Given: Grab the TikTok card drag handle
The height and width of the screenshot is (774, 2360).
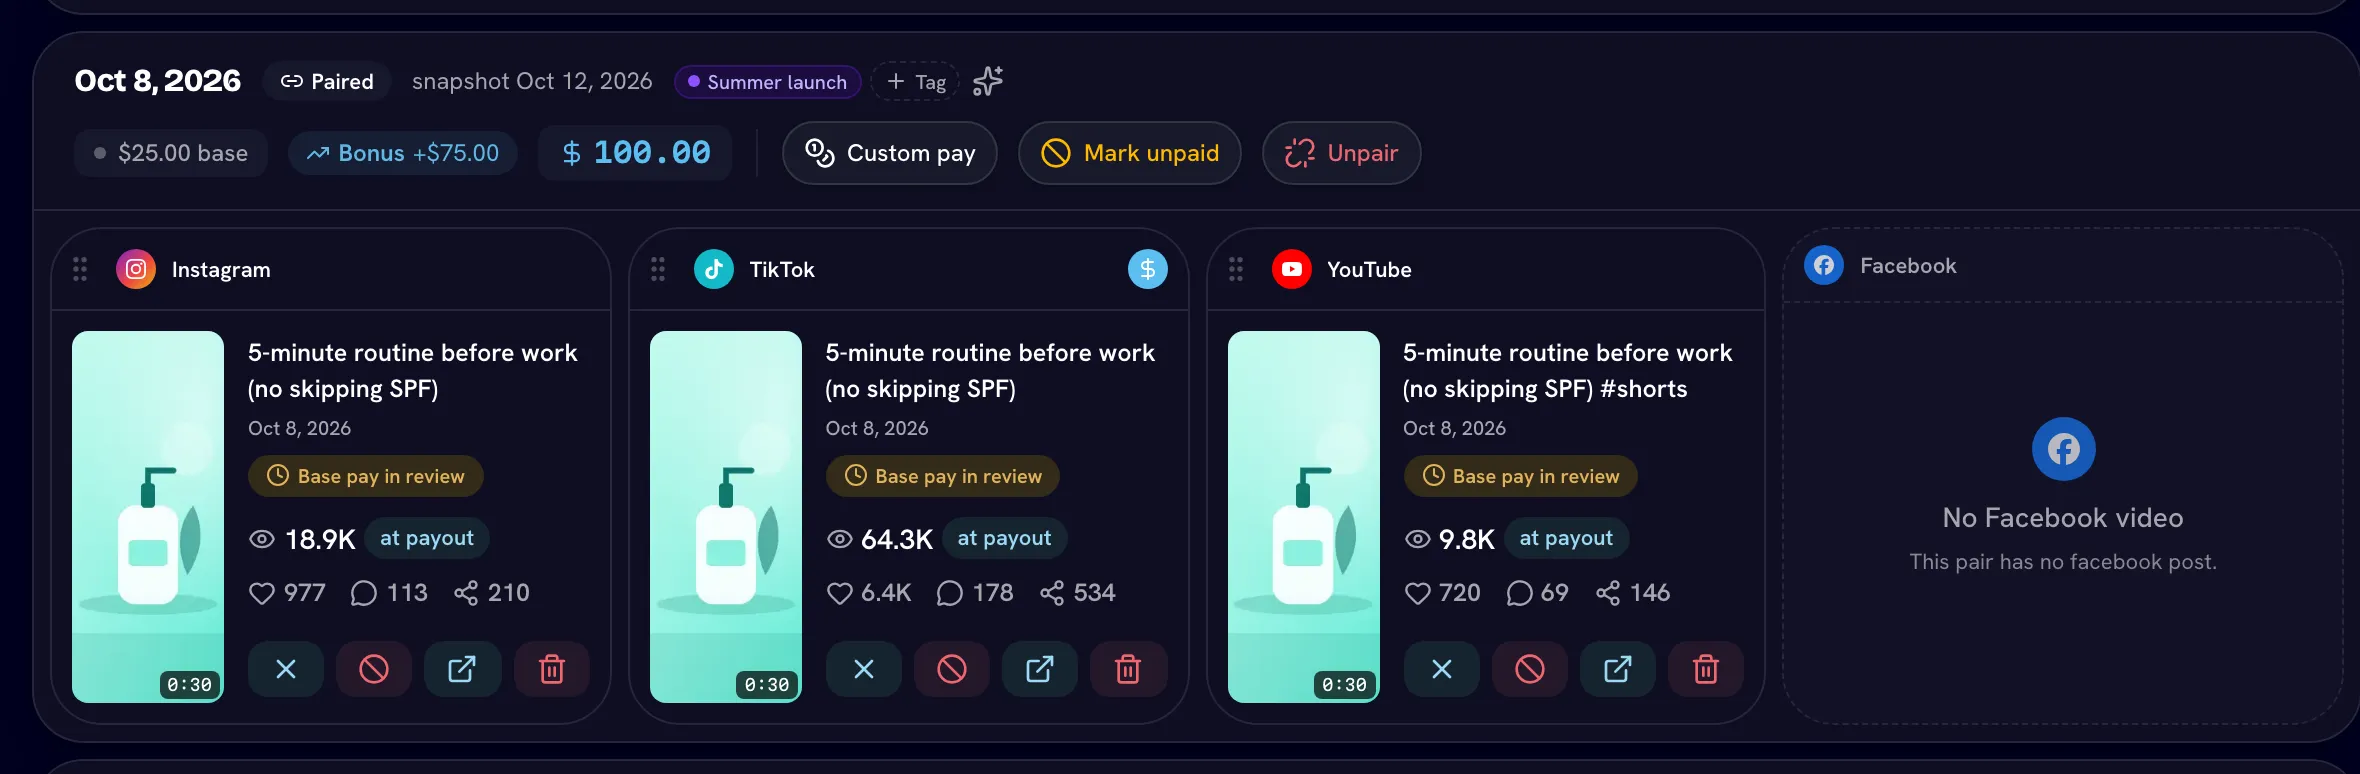Looking at the screenshot, I should click(x=658, y=269).
